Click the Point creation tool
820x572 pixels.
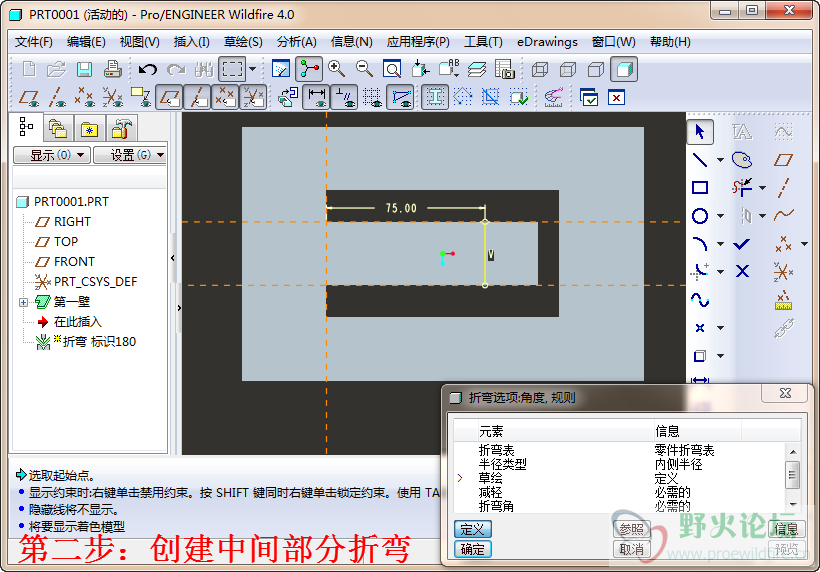click(700, 328)
